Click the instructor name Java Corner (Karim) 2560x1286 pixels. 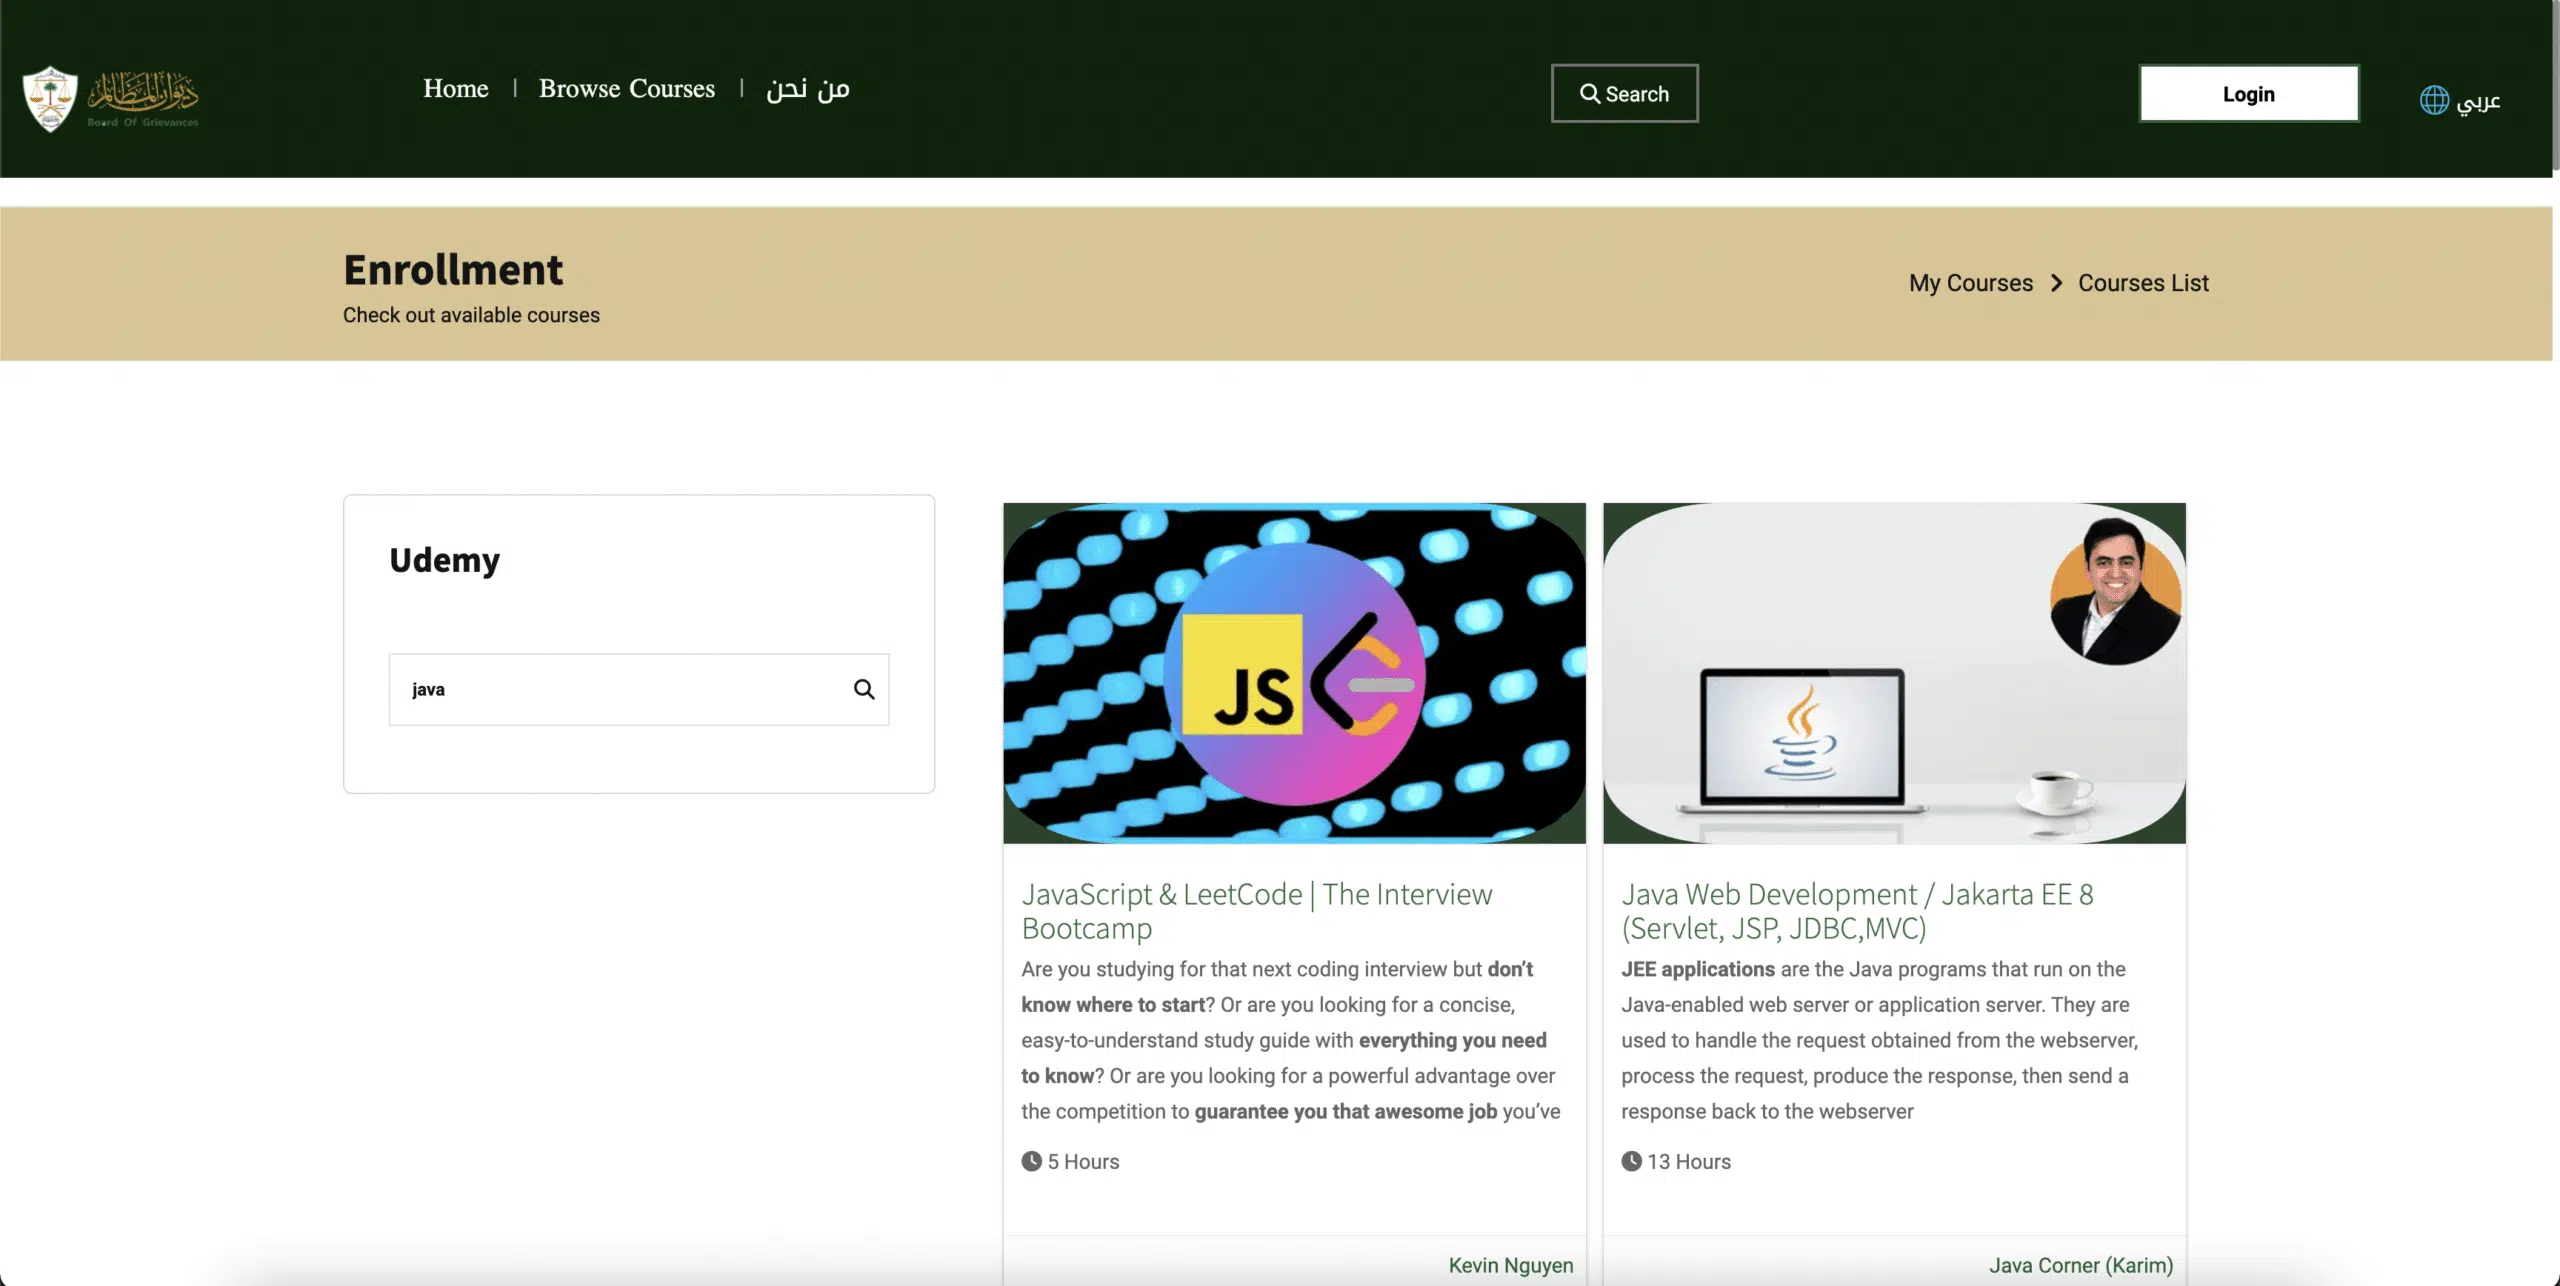click(x=2081, y=1265)
